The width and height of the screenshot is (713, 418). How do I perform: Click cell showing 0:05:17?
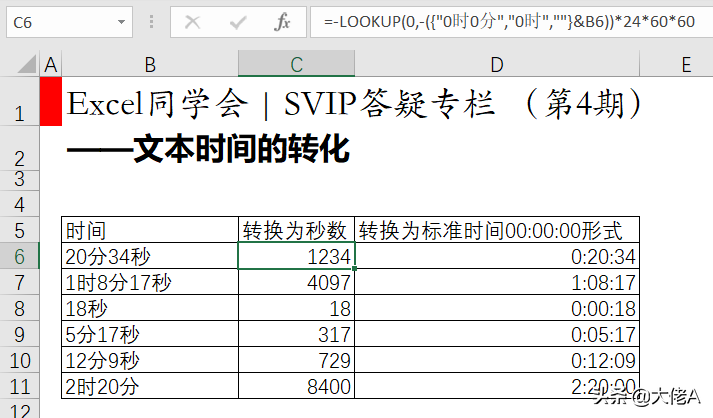point(497,333)
